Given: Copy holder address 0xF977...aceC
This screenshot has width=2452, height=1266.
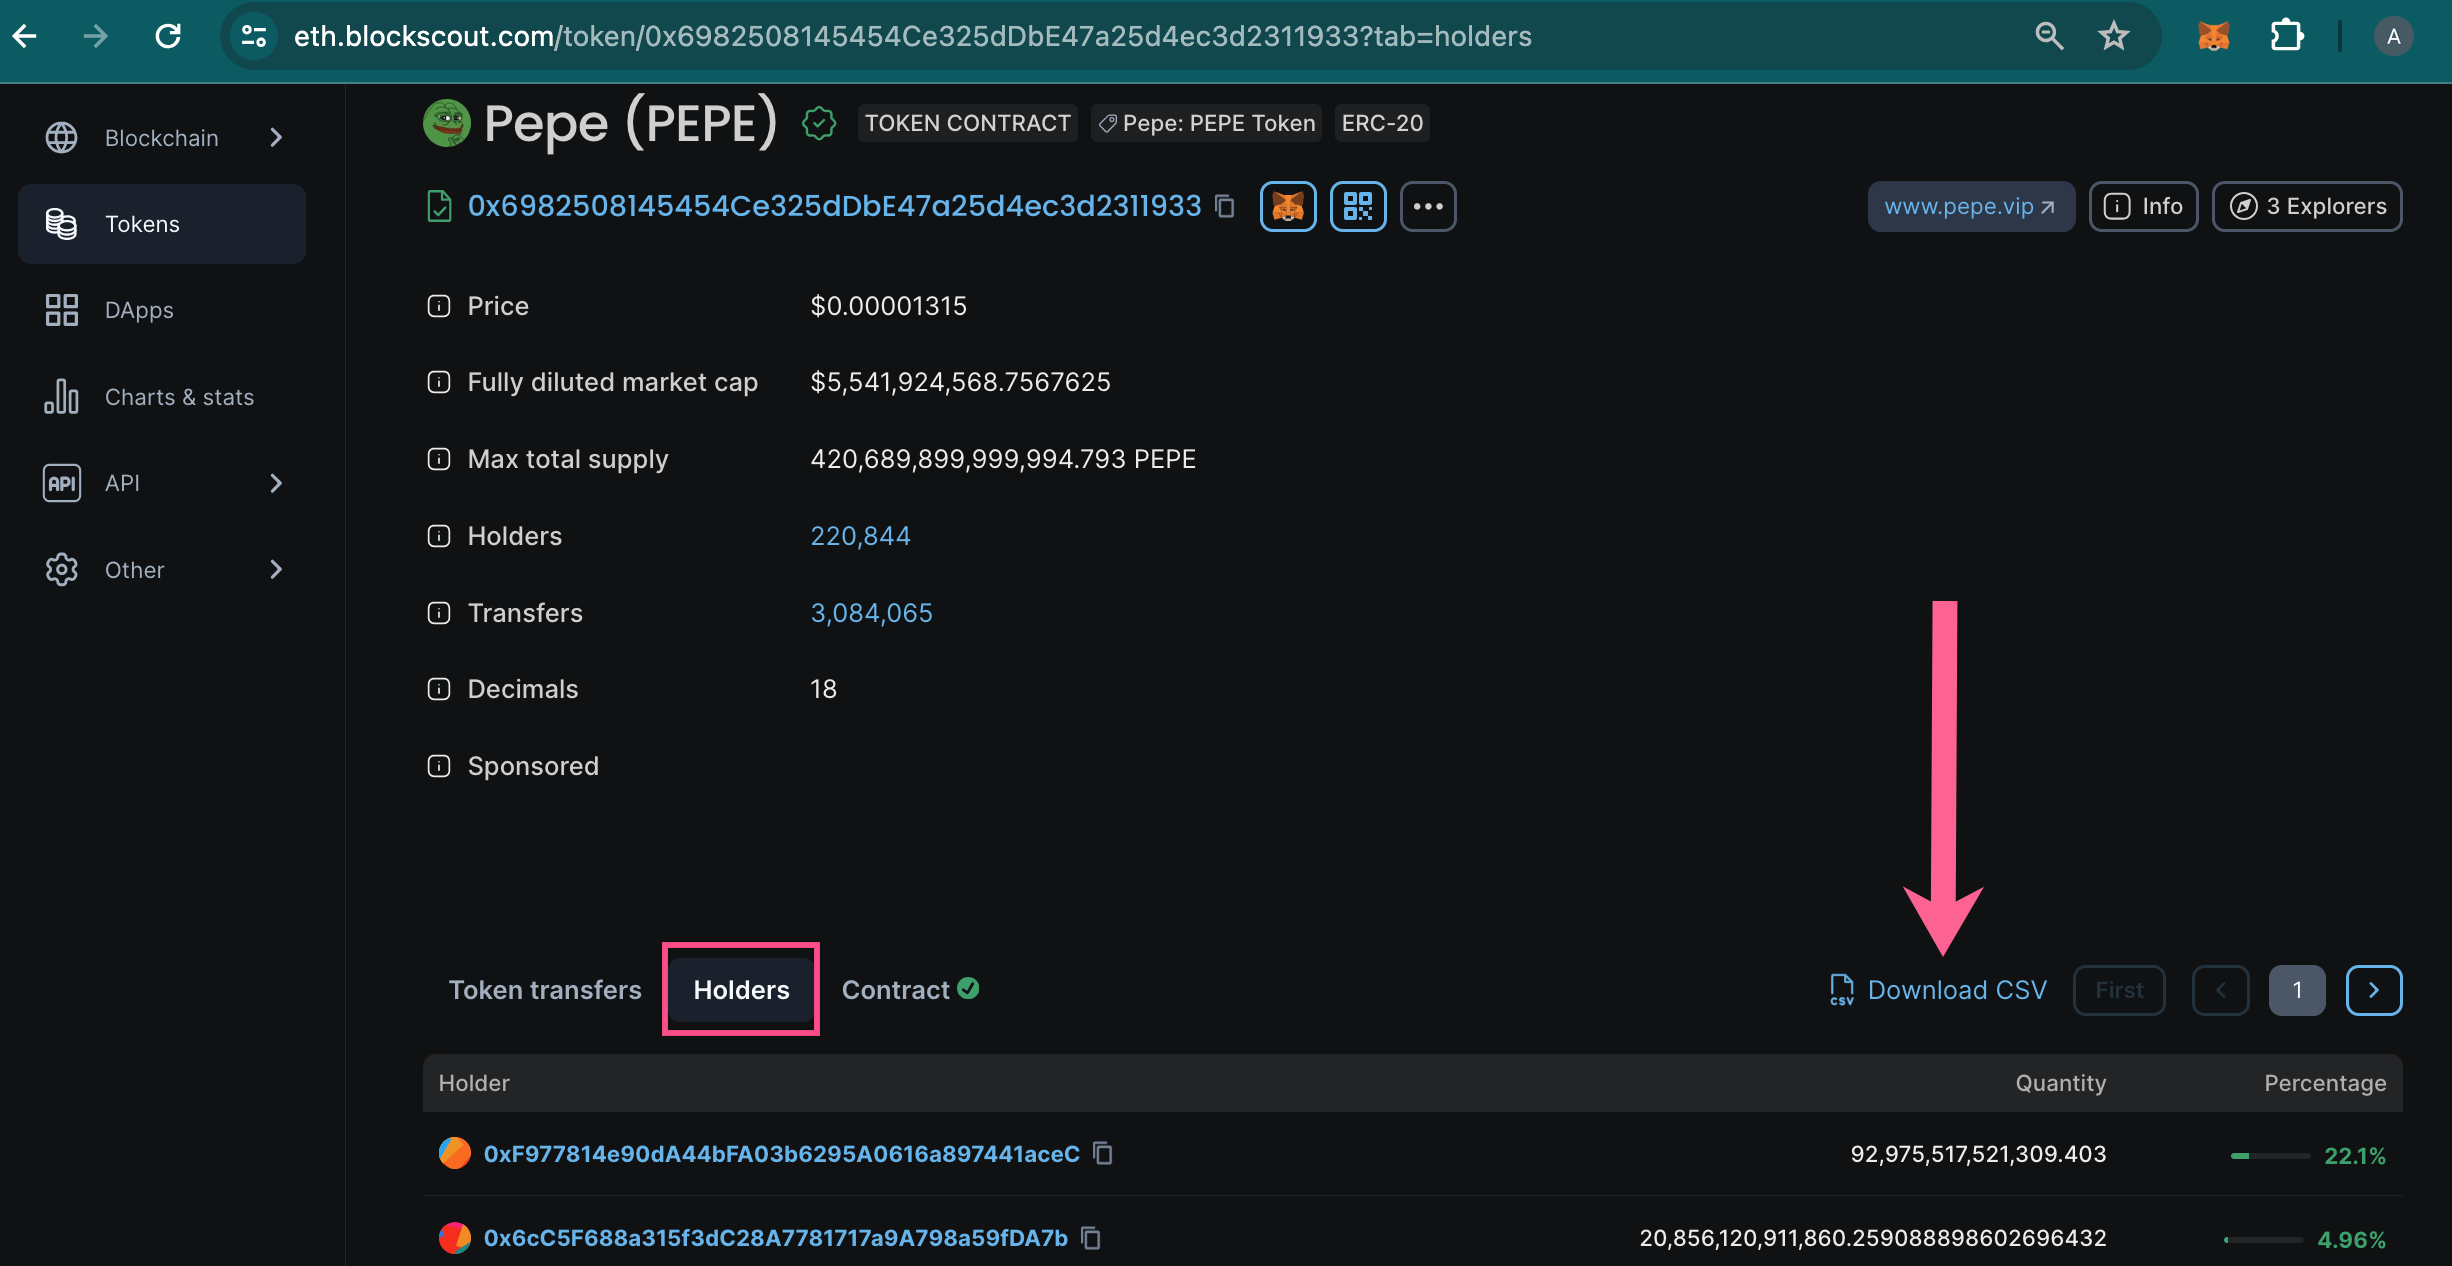Looking at the screenshot, I should pyautogui.click(x=1103, y=1154).
